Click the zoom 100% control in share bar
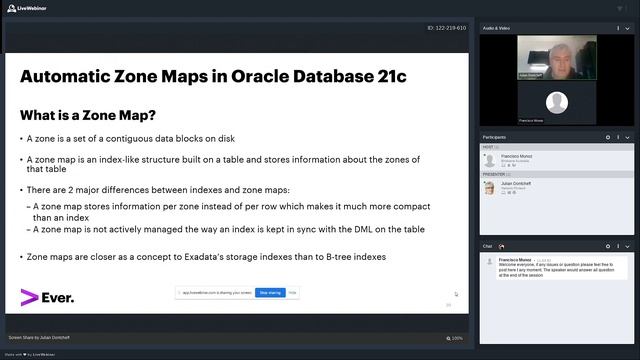Screen dimensions: 640x360 tap(454, 338)
